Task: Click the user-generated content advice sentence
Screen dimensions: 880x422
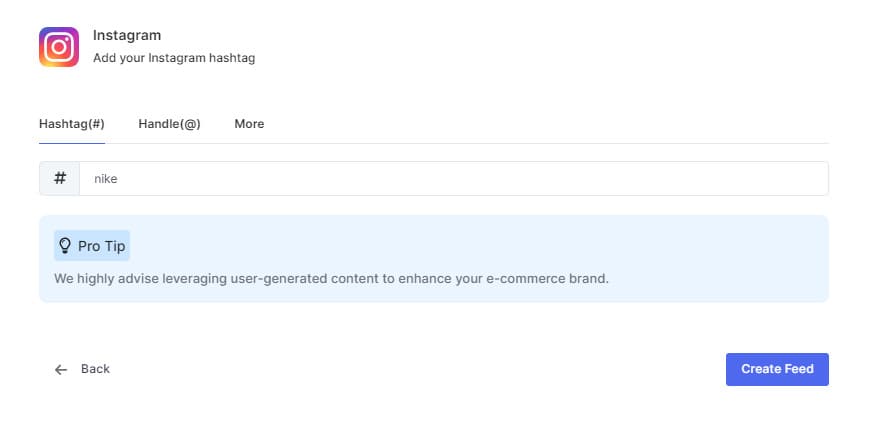Action: (x=331, y=278)
